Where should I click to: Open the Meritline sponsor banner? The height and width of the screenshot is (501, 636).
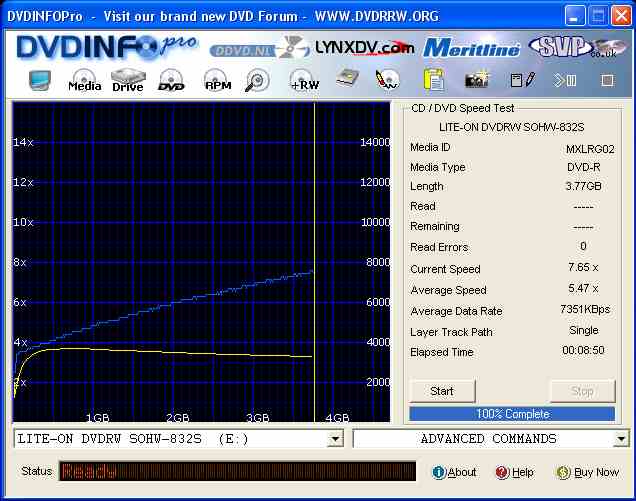471,48
